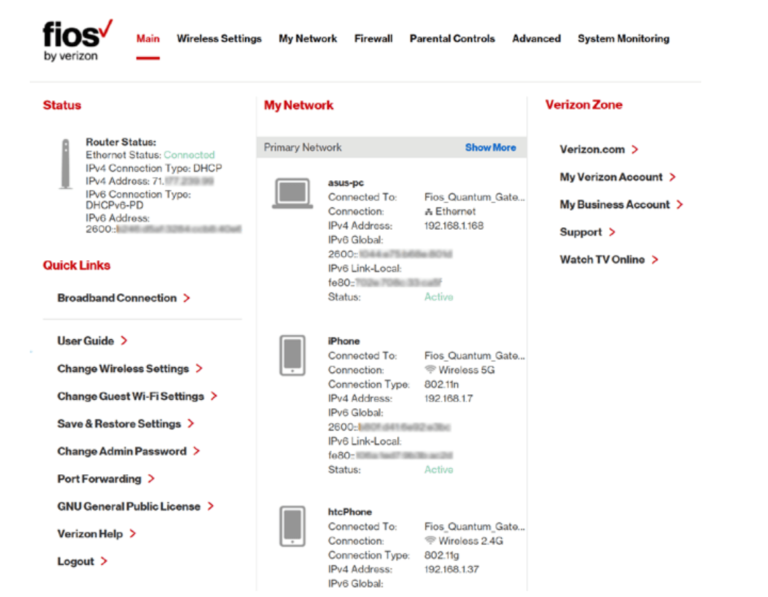Open the Broadband Connection quick link
This screenshot has width=768, height=597.
tap(117, 298)
